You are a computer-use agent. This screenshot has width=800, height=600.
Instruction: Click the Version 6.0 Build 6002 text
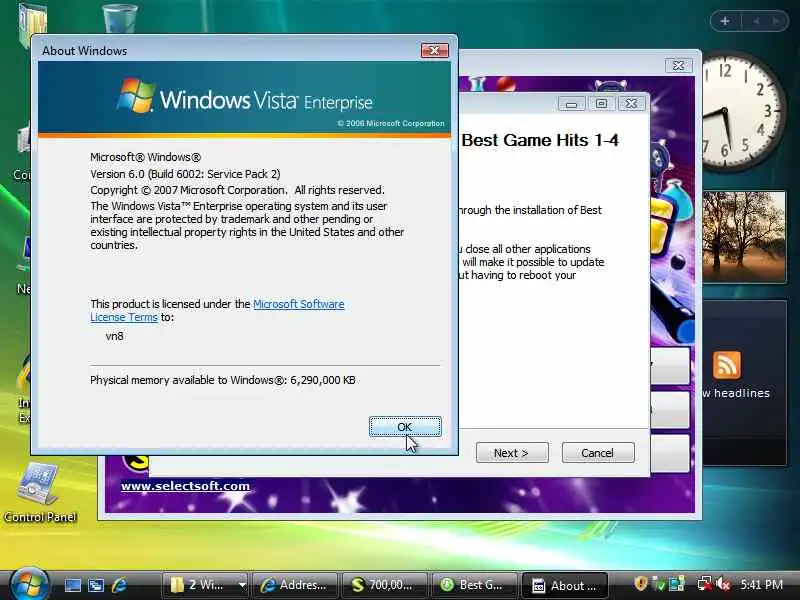[185, 174]
